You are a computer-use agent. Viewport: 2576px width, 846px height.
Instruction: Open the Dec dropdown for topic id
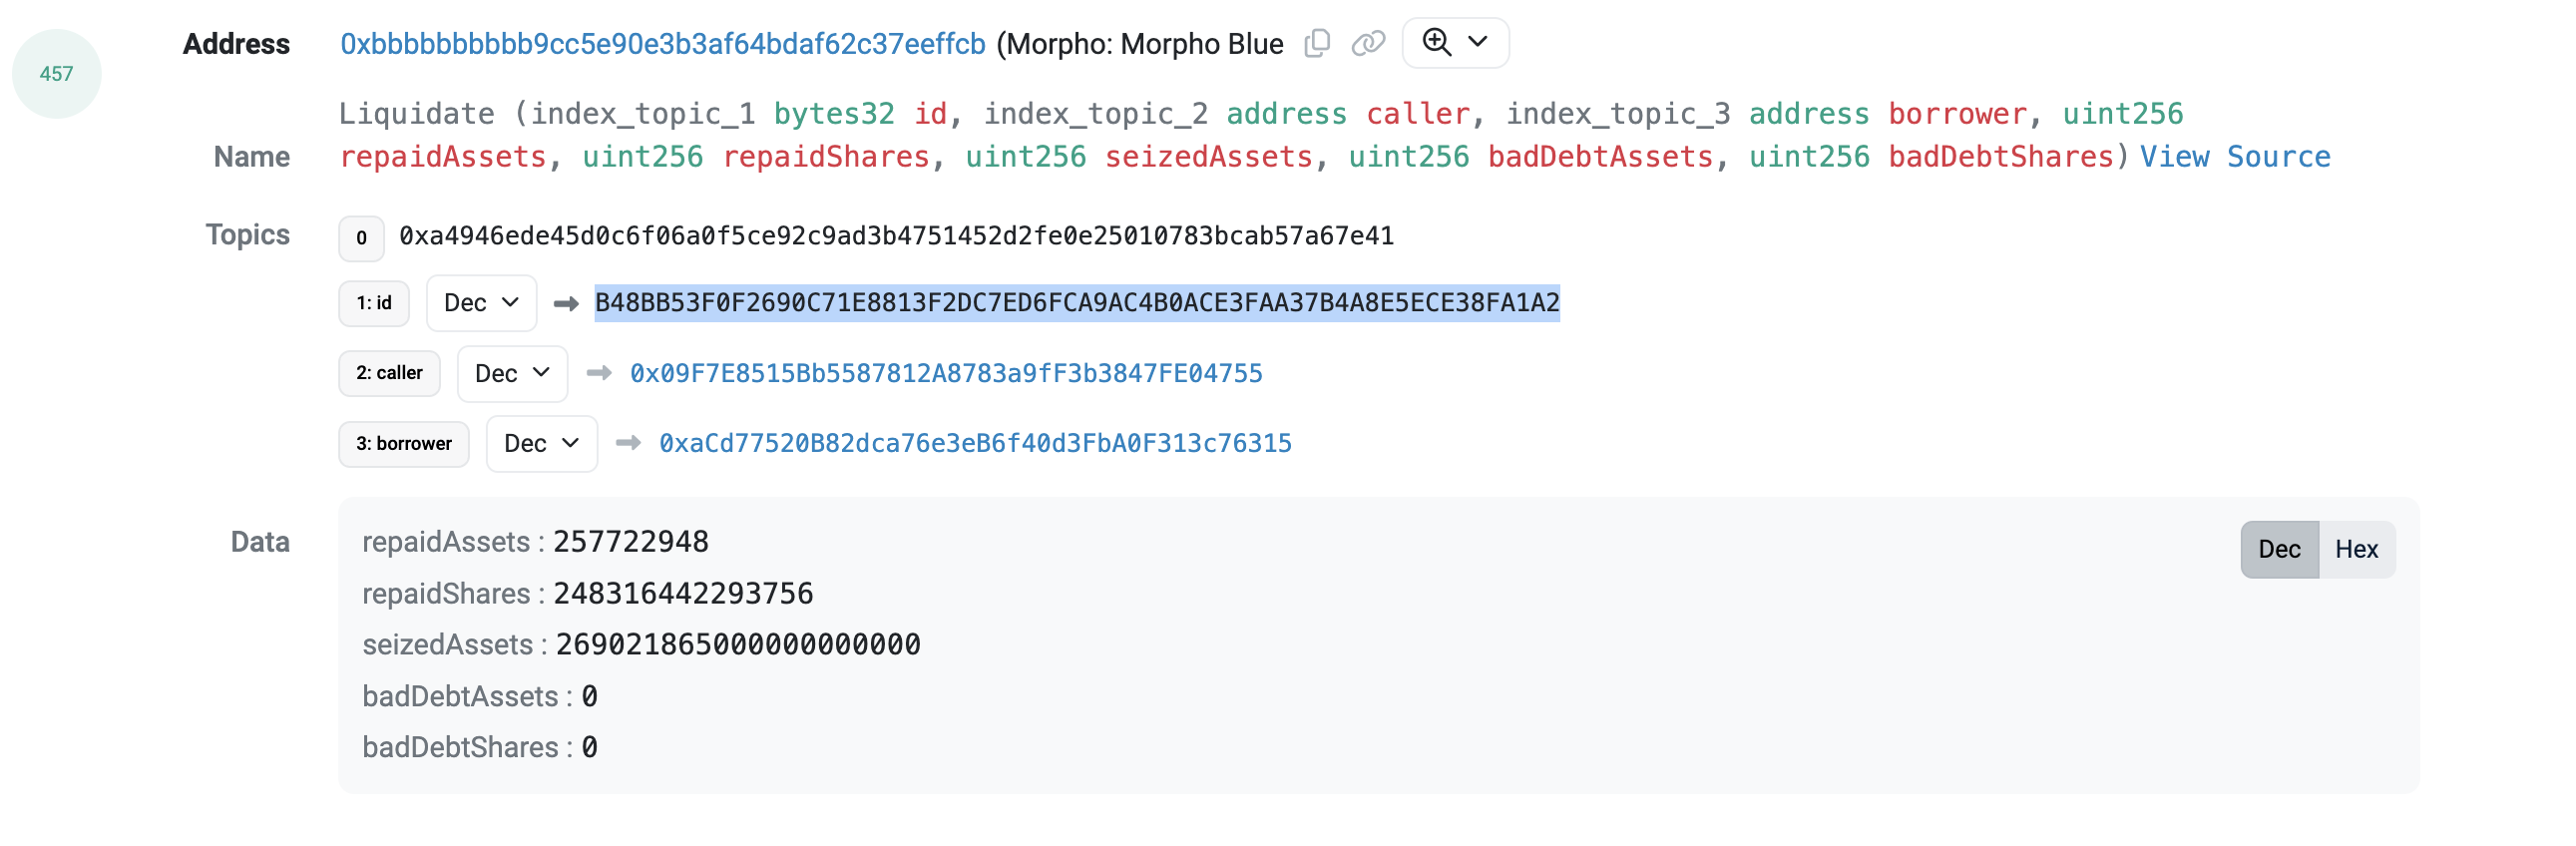480,302
